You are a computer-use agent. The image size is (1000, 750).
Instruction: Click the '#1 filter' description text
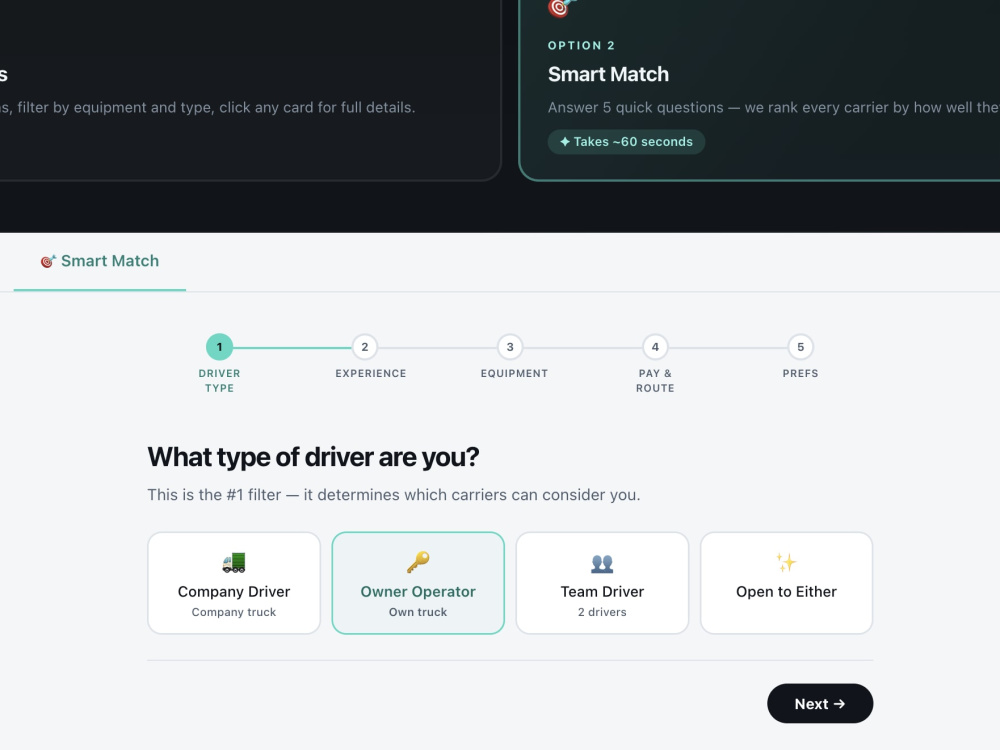pos(393,495)
